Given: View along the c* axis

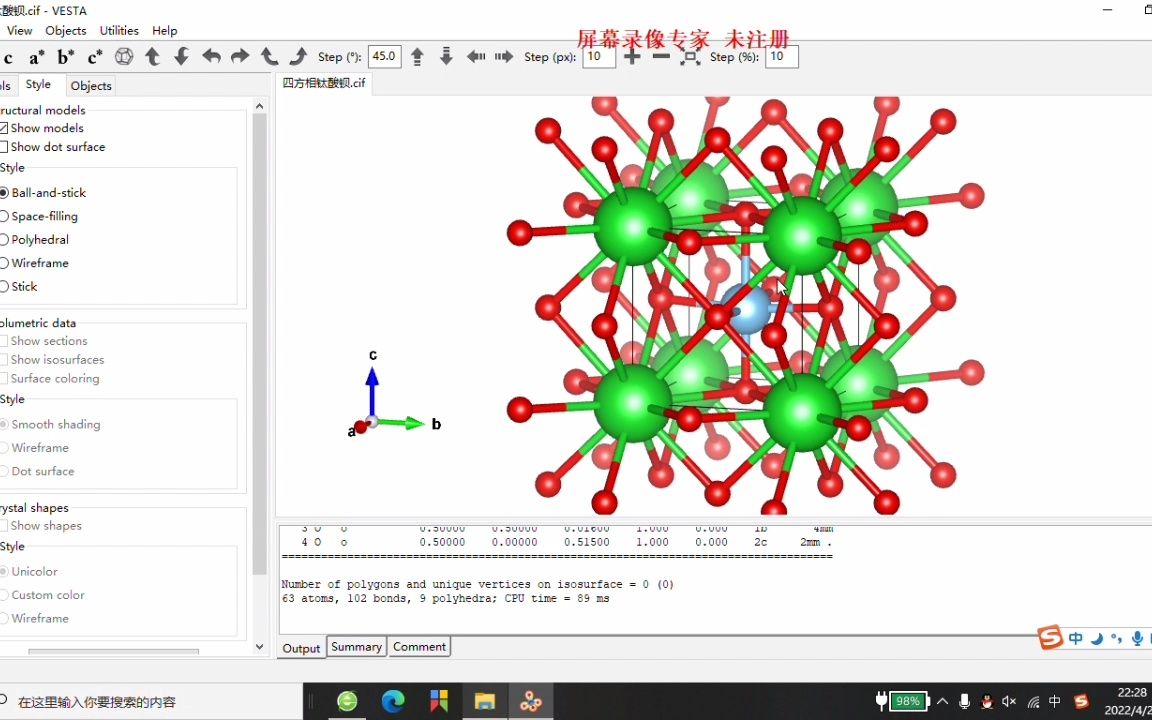Looking at the screenshot, I should [x=96, y=57].
